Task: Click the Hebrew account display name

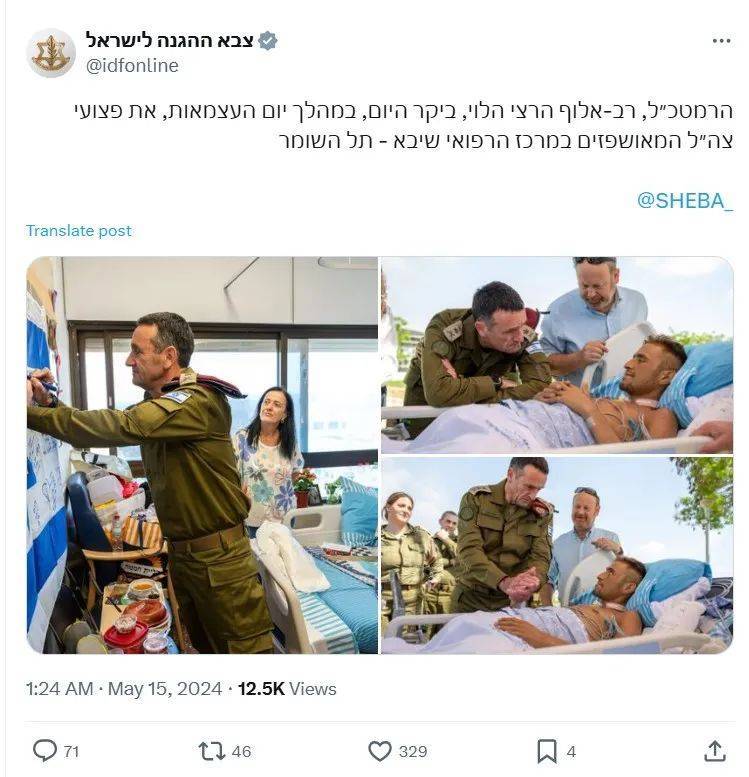Action: pyautogui.click(x=170, y=41)
